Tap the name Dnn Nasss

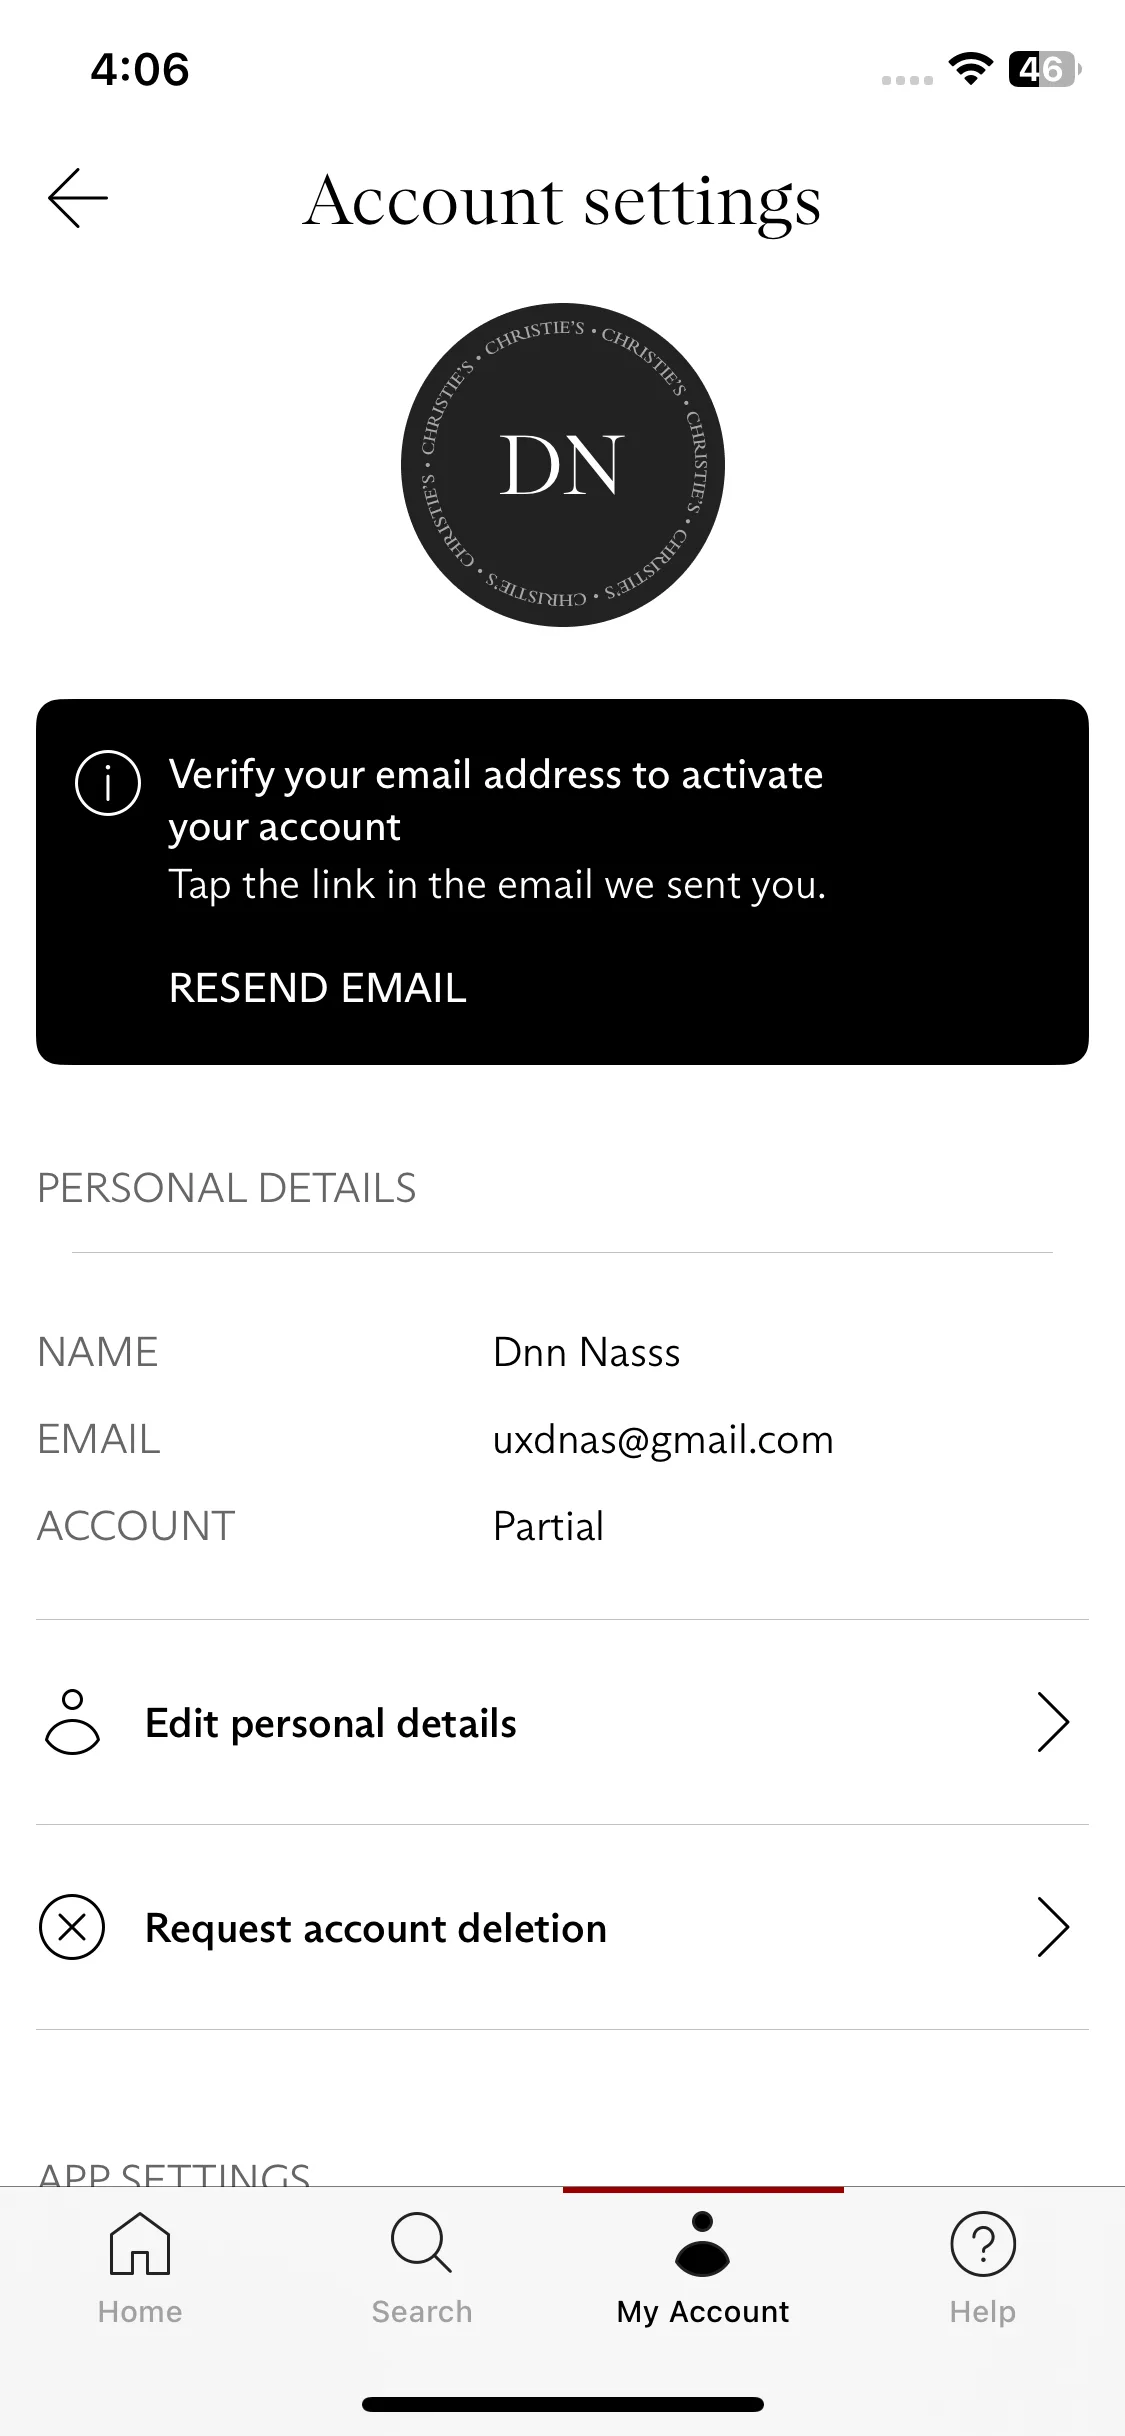pyautogui.click(x=587, y=1352)
